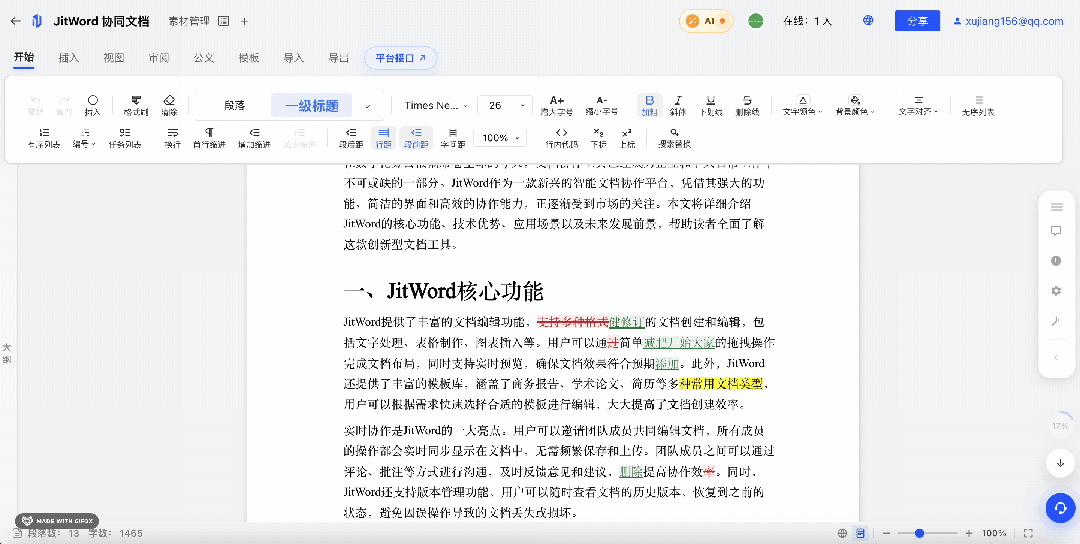This screenshot has height=544, width=1080.
Task: Toggle underline (下划线) formatting
Action: coord(712,105)
